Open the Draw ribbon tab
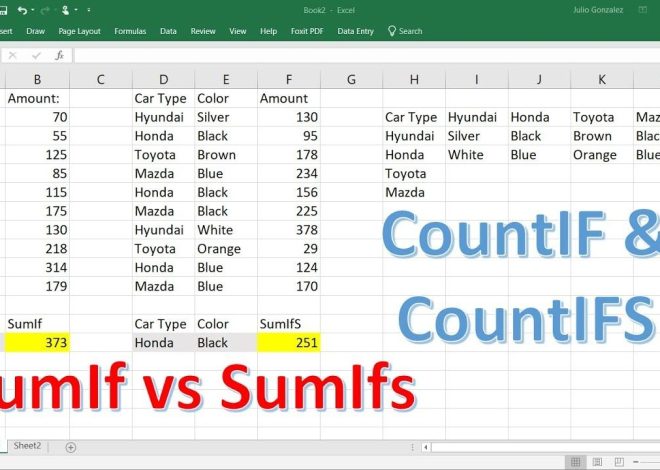The image size is (660, 470). [x=35, y=31]
